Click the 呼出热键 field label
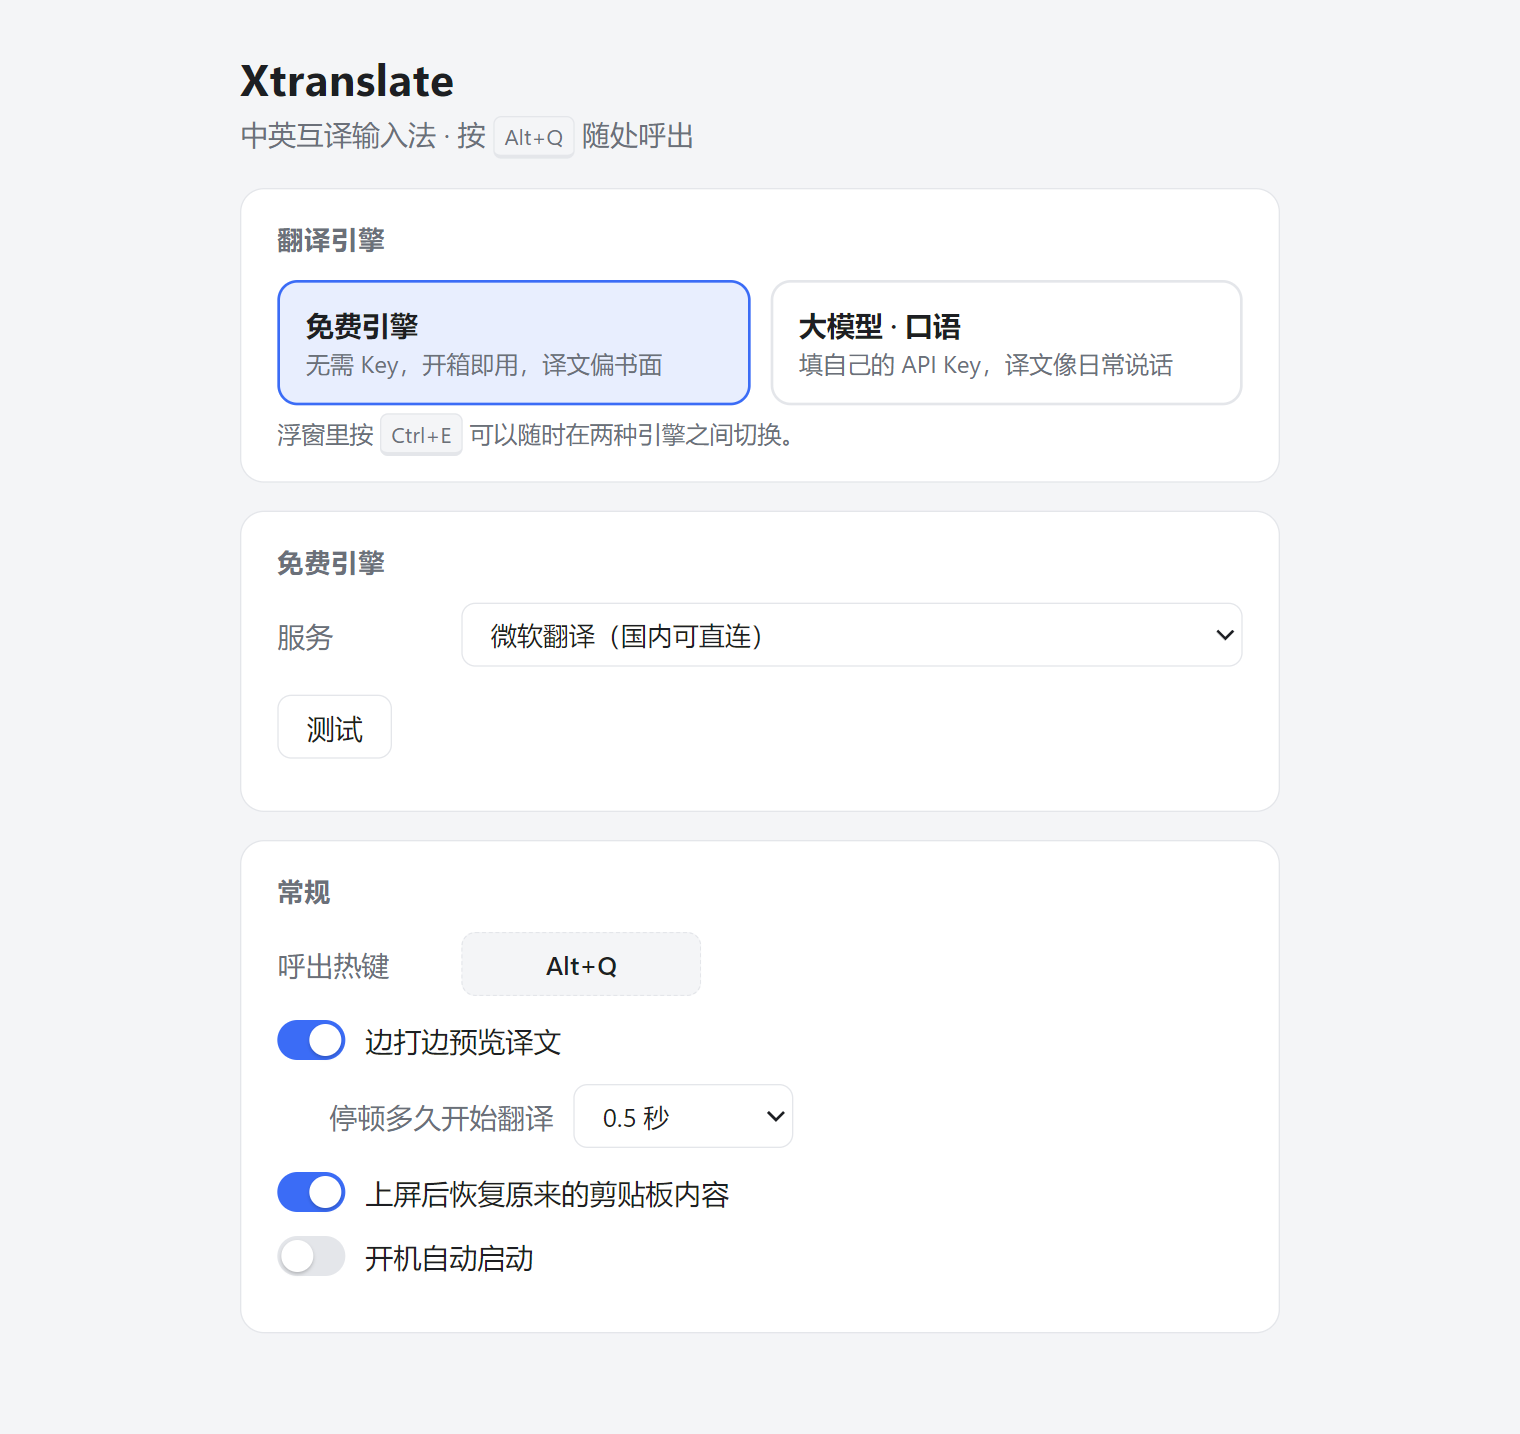This screenshot has height=1434, width=1520. point(333,966)
